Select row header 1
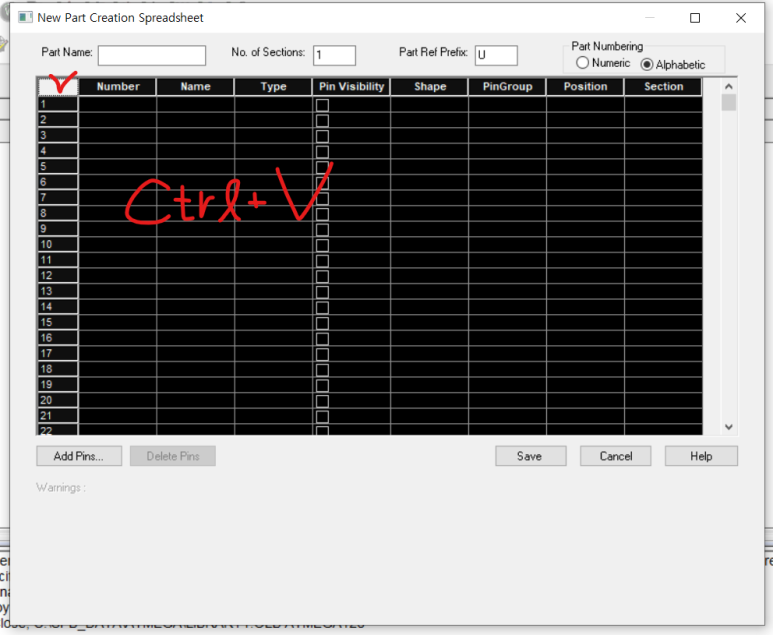 [x=58, y=104]
